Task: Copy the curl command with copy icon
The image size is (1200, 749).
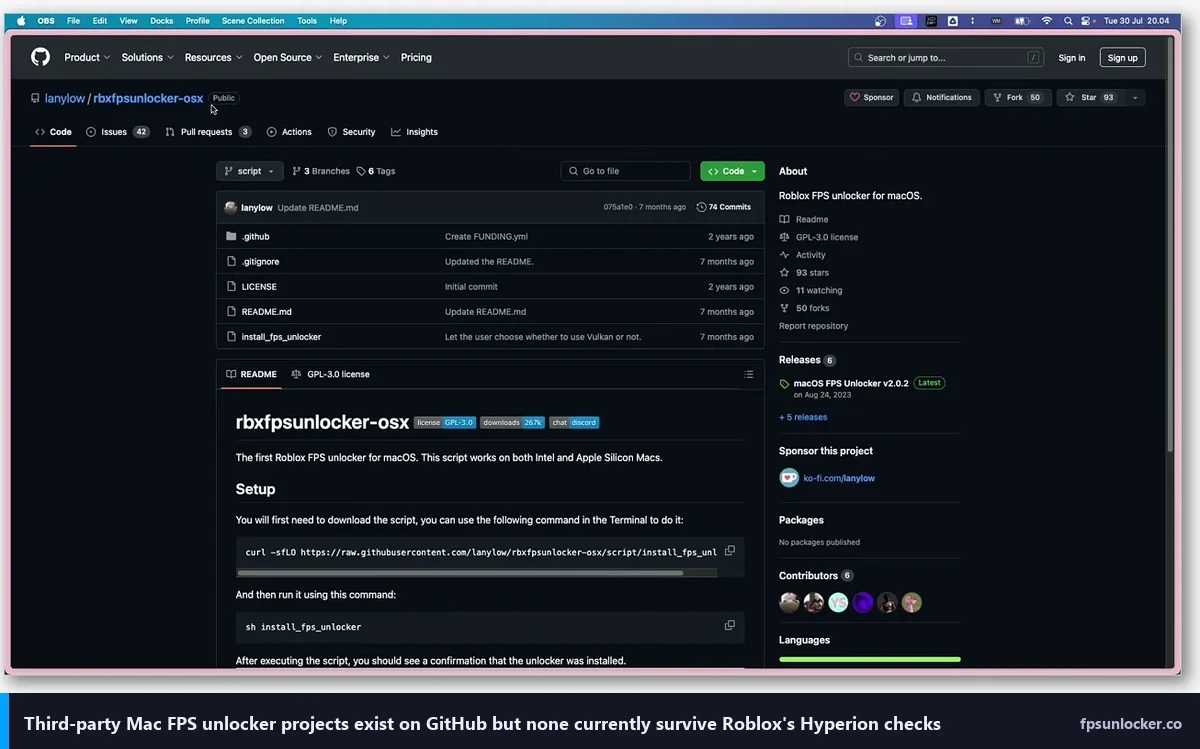Action: (730, 551)
